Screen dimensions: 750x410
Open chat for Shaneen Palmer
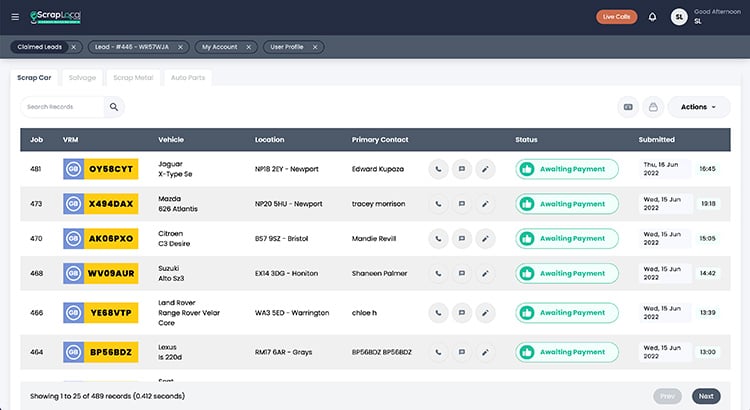pyautogui.click(x=462, y=273)
